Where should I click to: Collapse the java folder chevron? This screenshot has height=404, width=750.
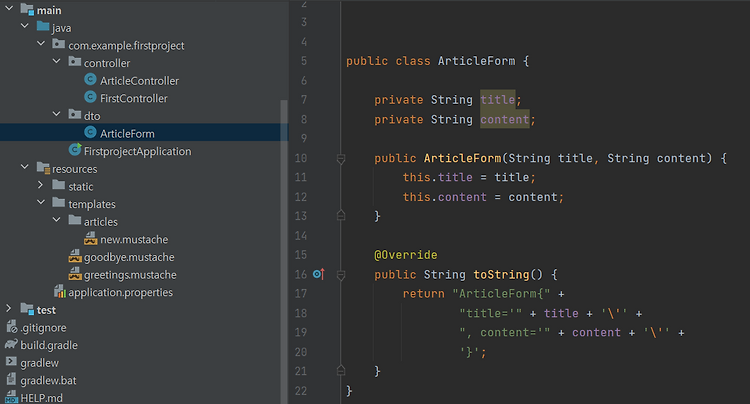tap(25, 25)
